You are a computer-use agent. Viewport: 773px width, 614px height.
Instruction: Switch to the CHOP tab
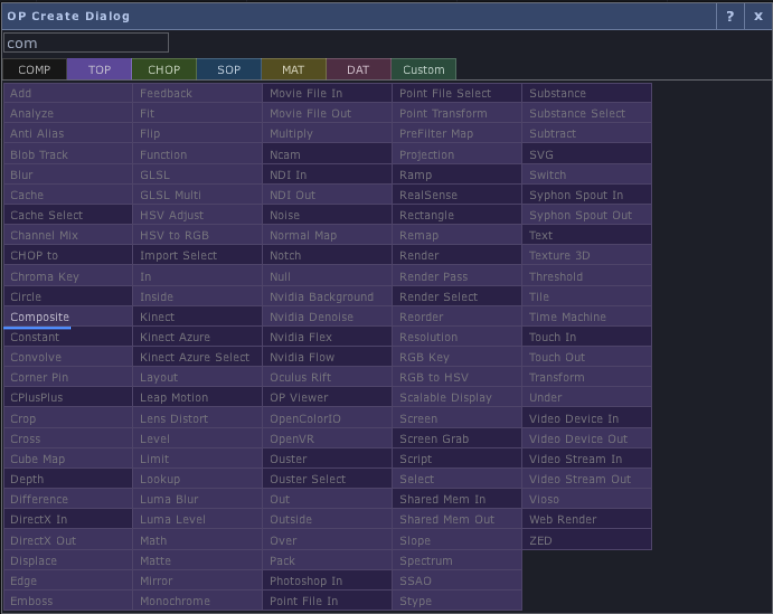(x=164, y=70)
